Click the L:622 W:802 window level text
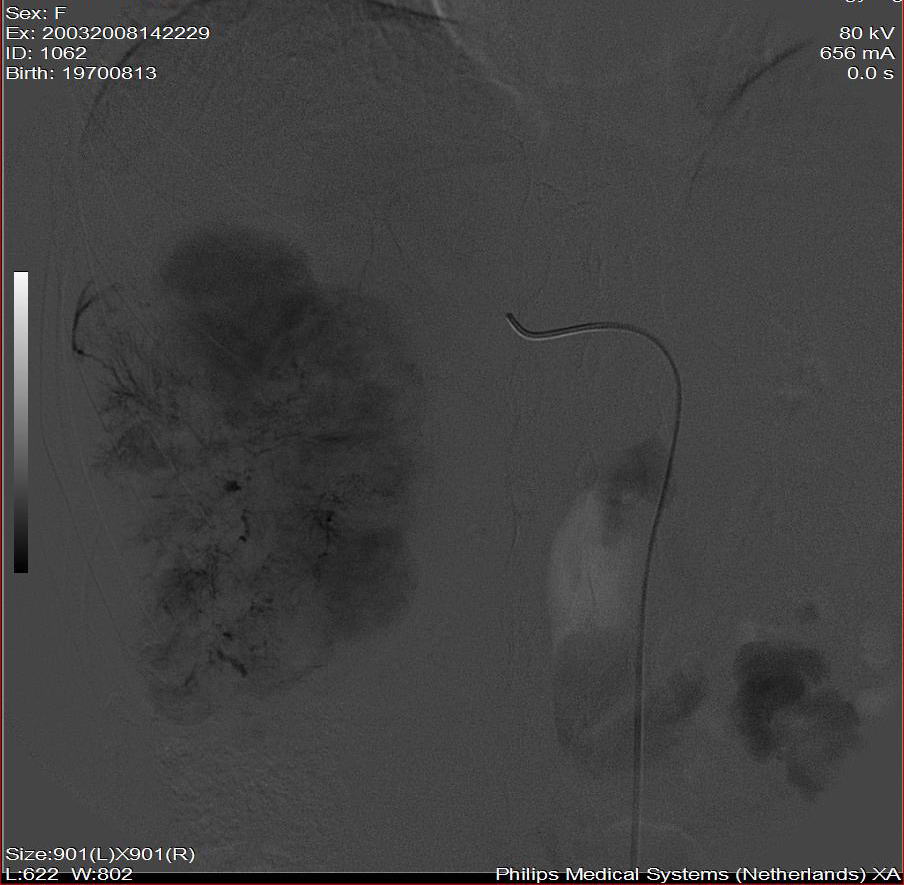904x885 pixels. pos(69,874)
